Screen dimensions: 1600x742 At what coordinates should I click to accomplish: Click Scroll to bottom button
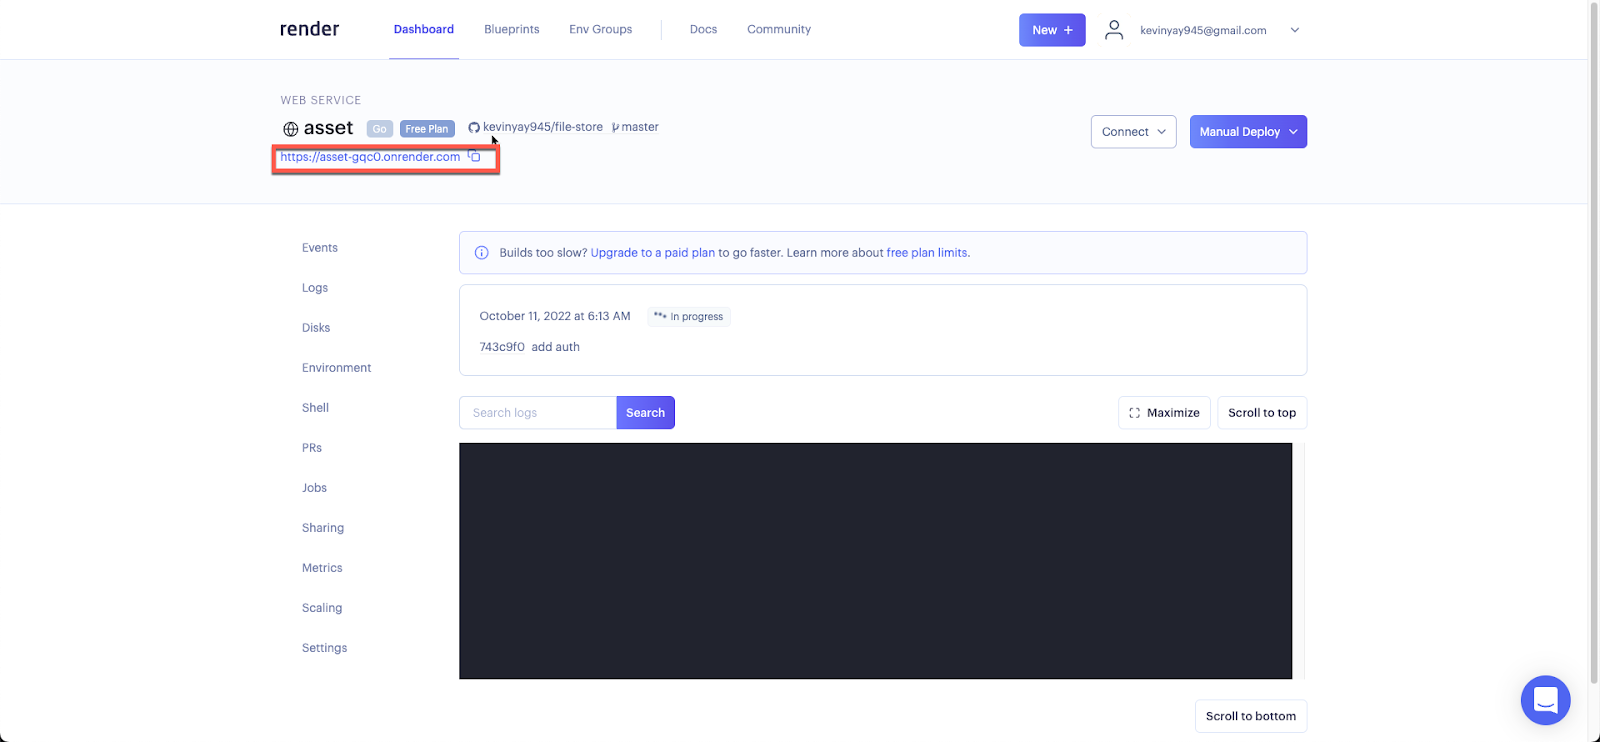[1251, 716]
